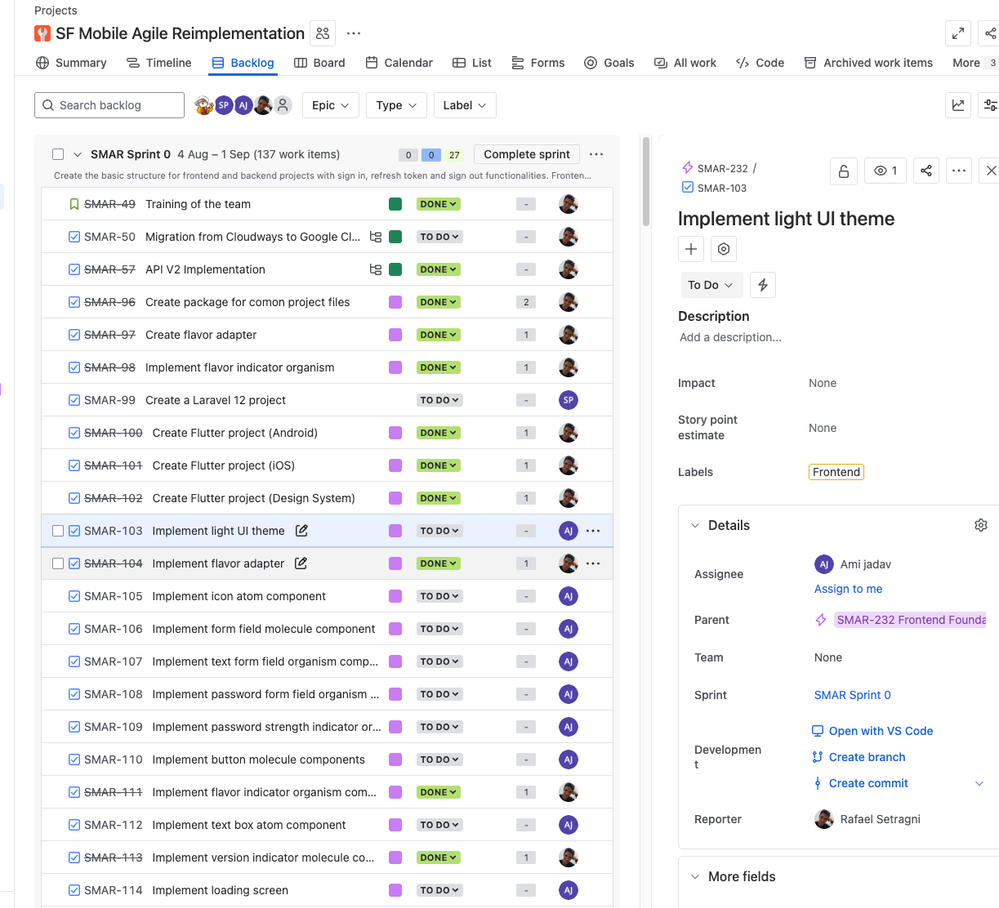Click the Frontend label tag
The image size is (999, 908).
click(x=836, y=472)
